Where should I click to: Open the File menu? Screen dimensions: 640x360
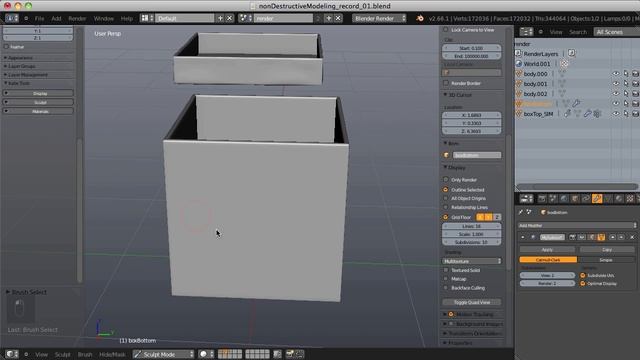[39, 18]
